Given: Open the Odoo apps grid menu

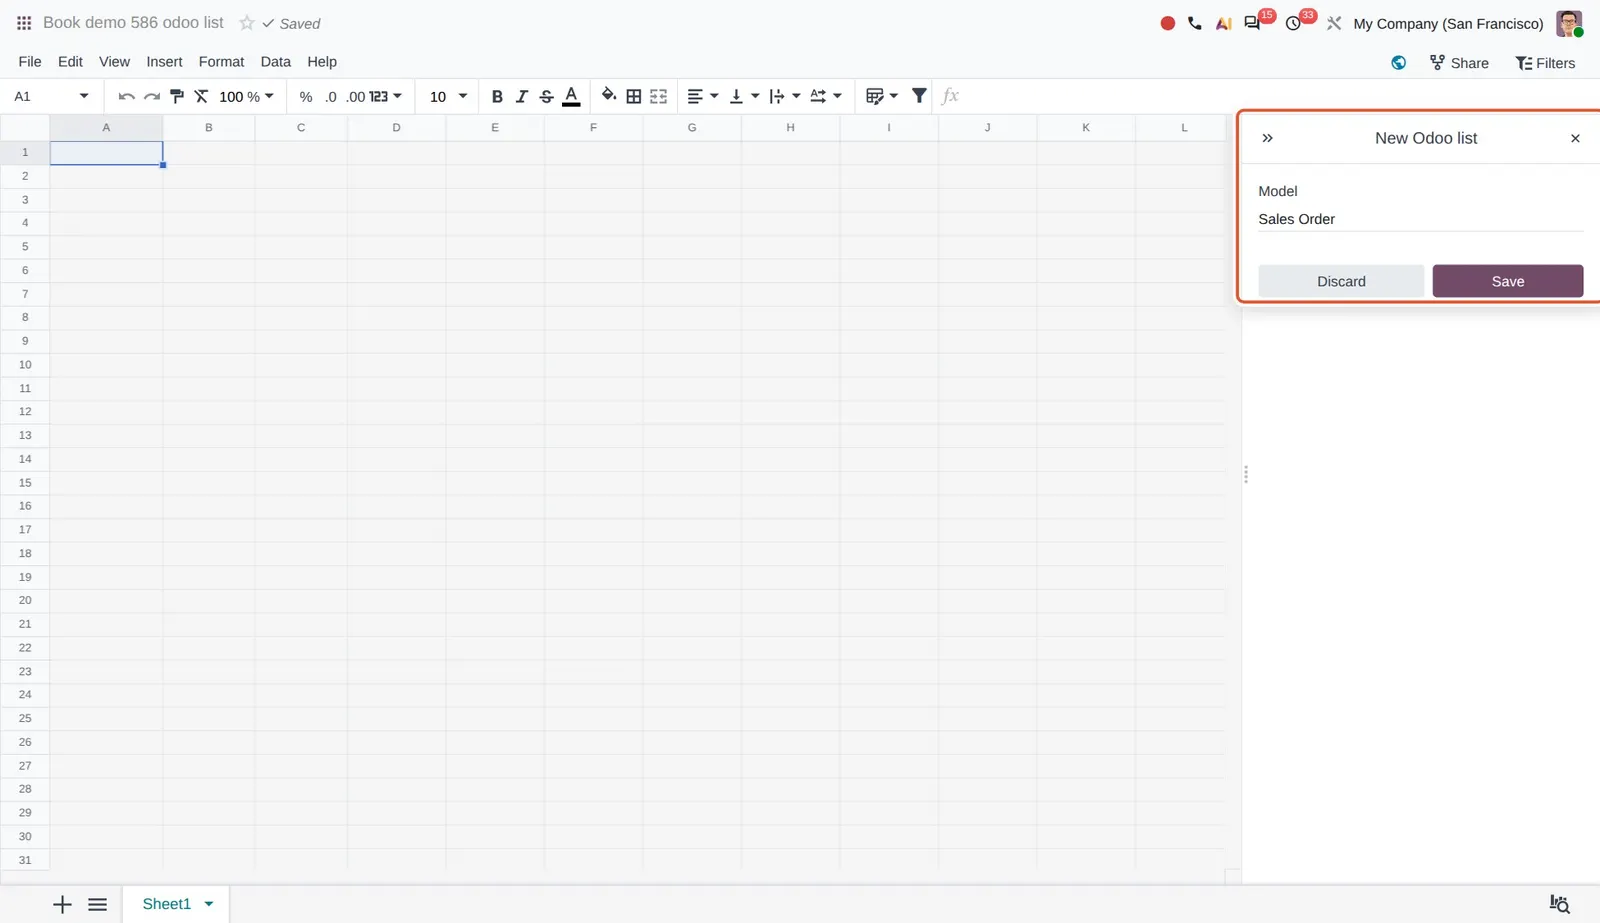Looking at the screenshot, I should click(x=24, y=23).
